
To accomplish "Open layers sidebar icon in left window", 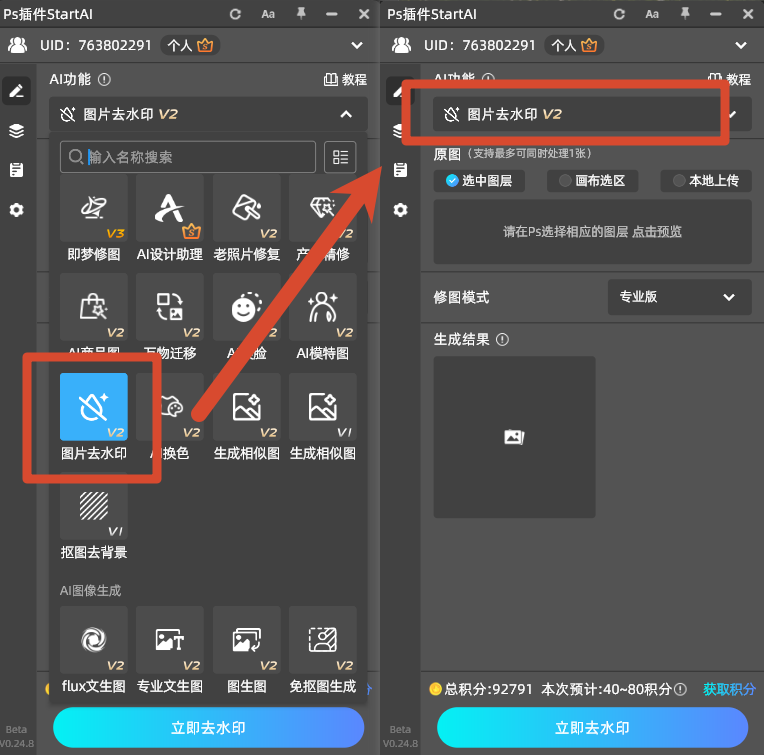I will click(x=17, y=131).
